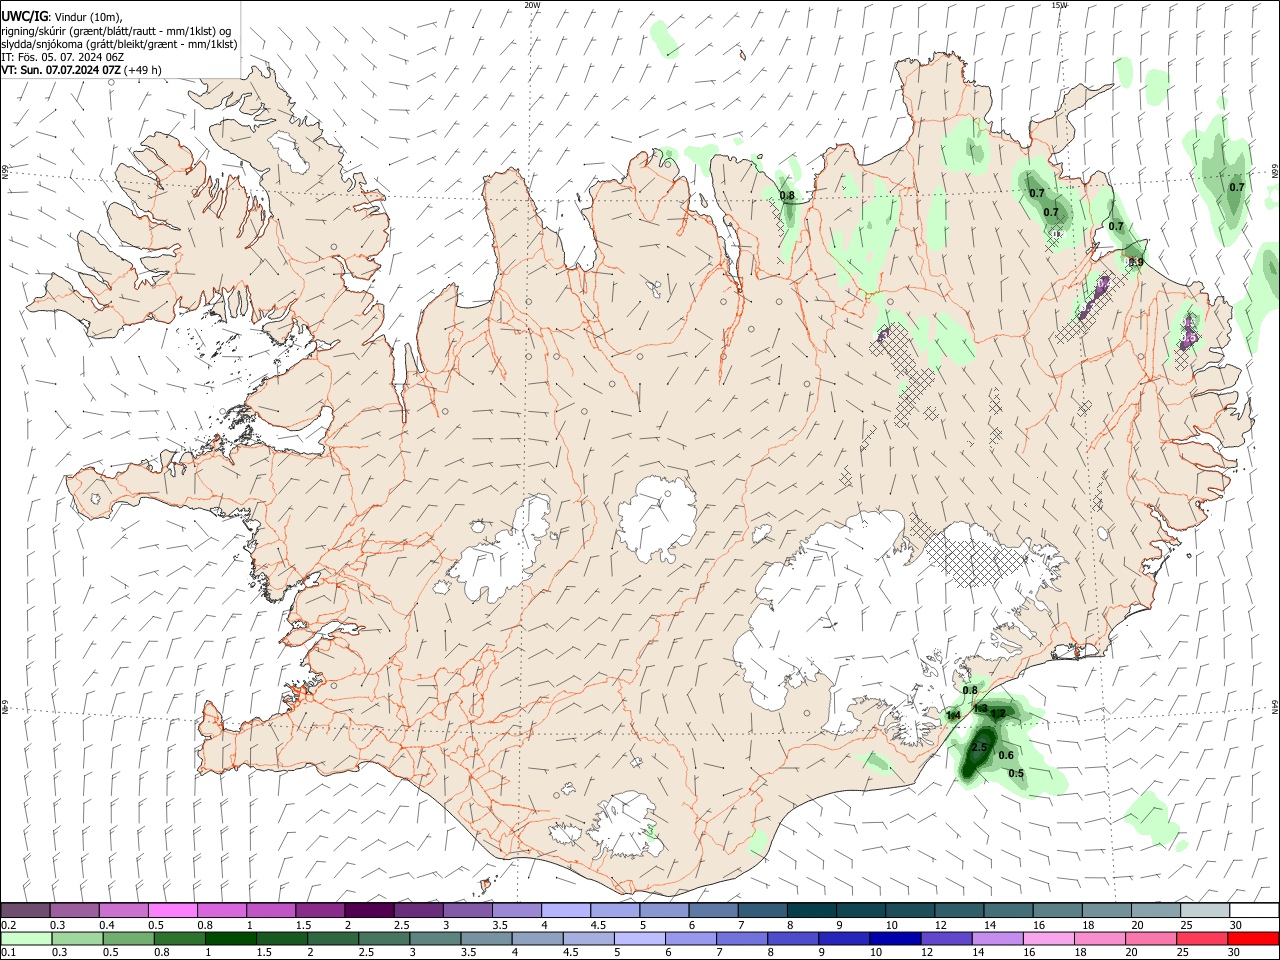Click the 'rigning/skúrir' legend description line
The image size is (1280, 960).
116,31
